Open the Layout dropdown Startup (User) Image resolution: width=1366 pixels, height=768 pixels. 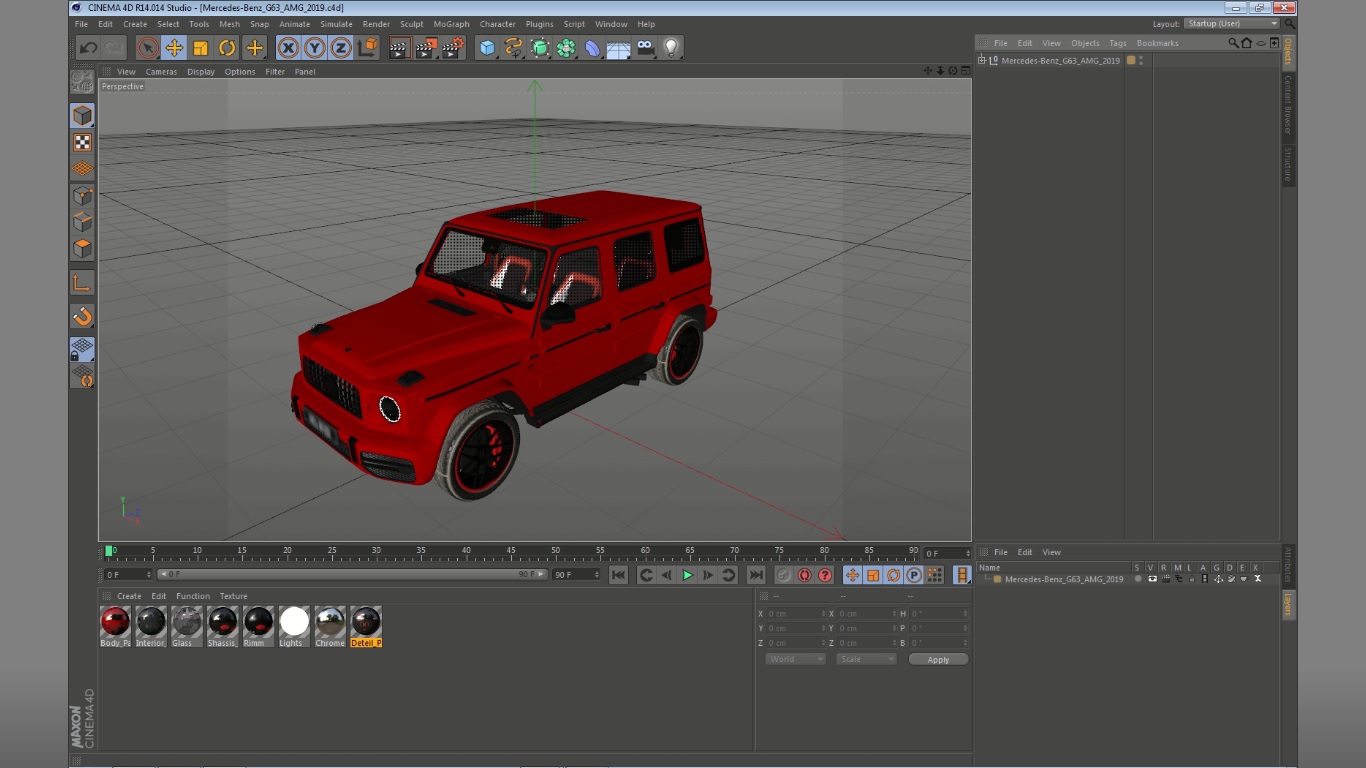pos(1232,24)
